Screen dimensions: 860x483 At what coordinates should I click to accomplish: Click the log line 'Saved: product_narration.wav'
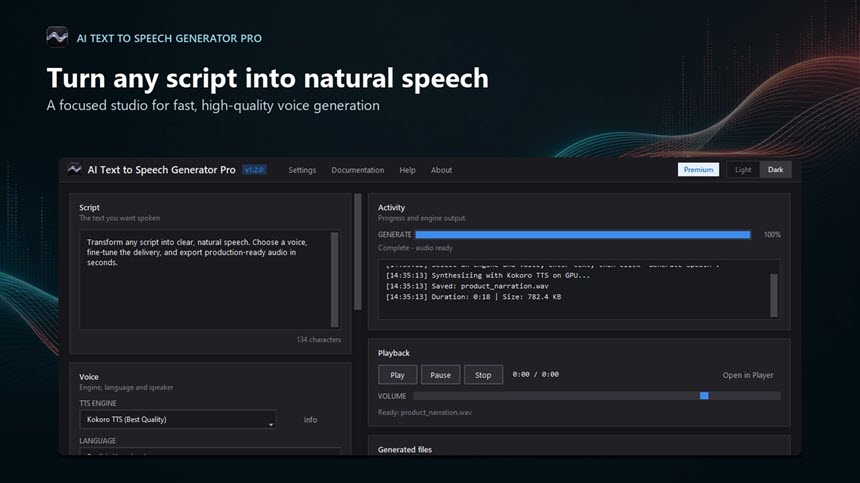[x=467, y=286]
